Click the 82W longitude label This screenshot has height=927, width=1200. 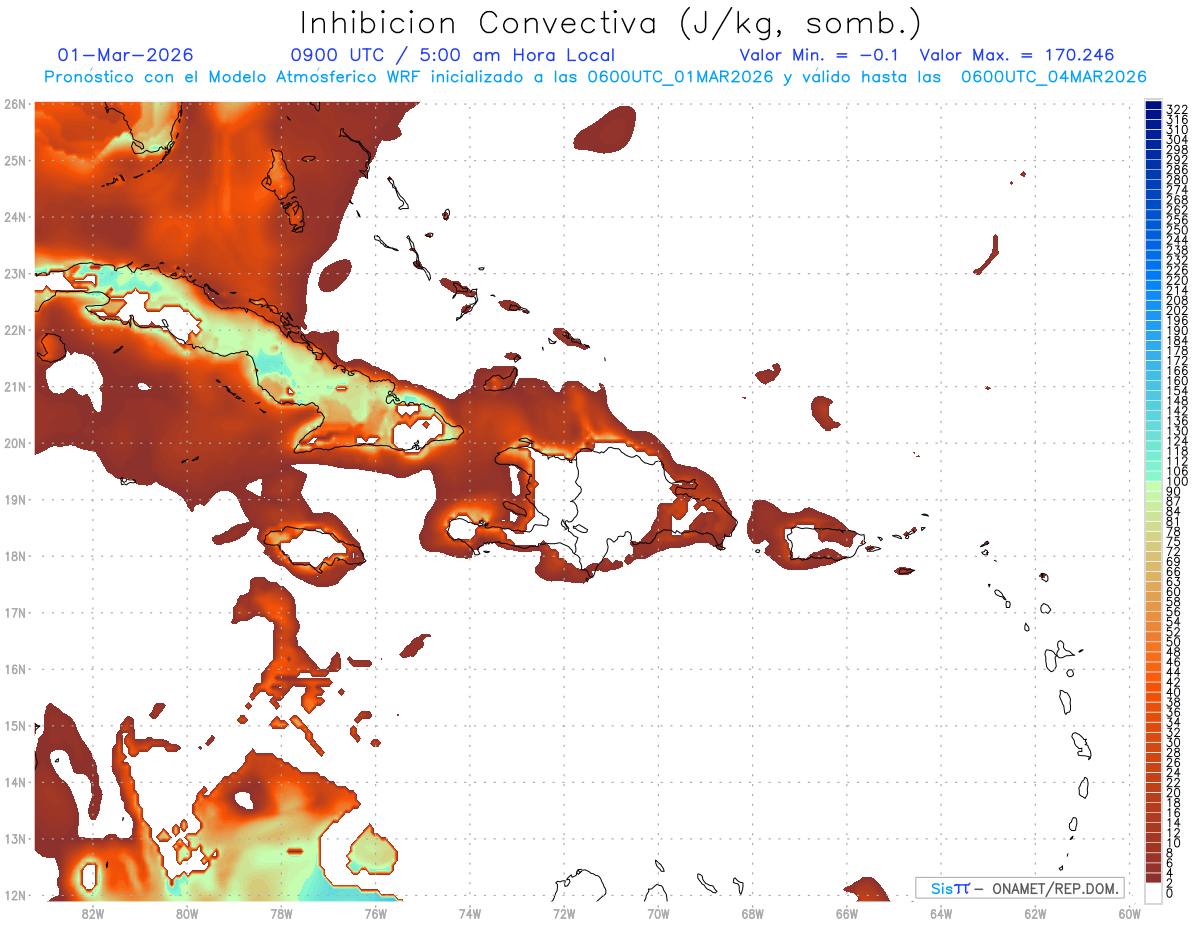click(93, 912)
